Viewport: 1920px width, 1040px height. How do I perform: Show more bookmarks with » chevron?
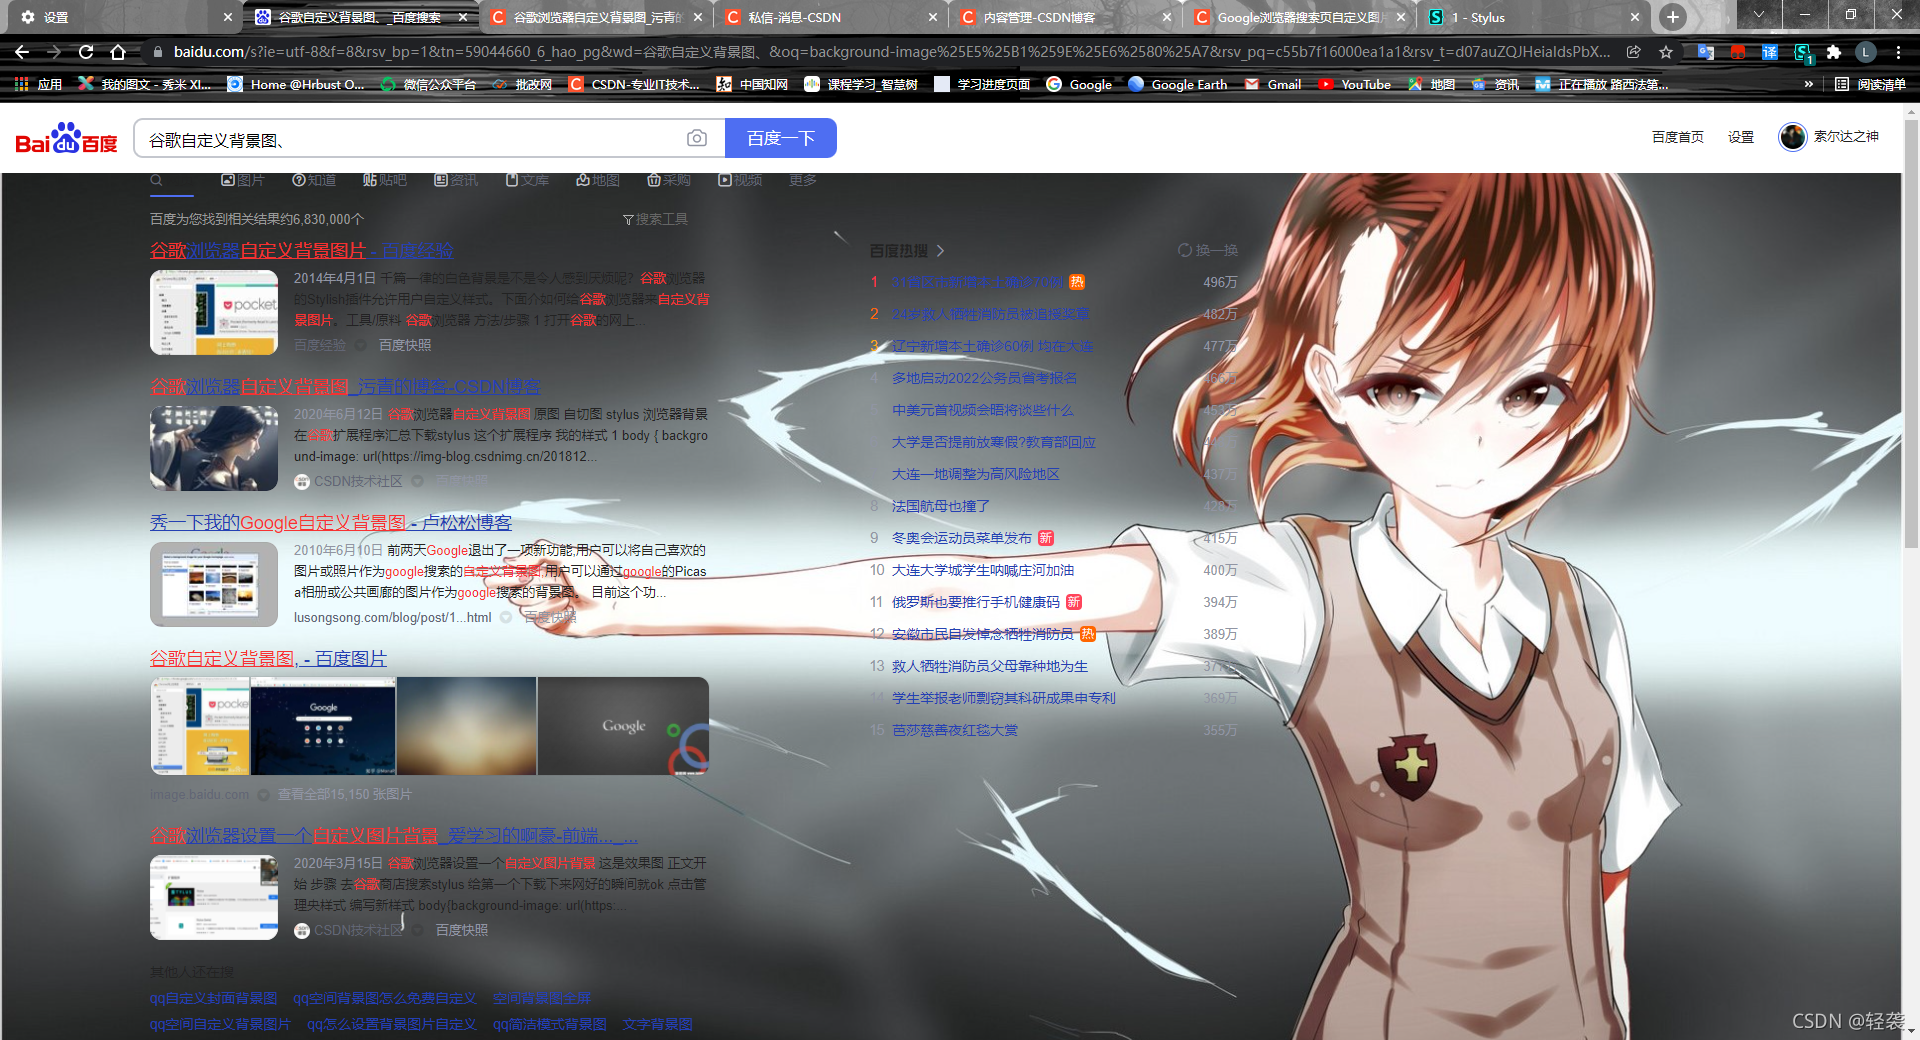click(x=1808, y=84)
